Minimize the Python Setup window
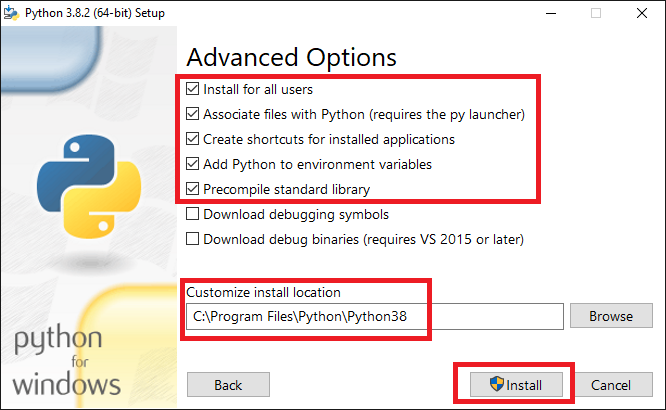Screen dimensions: 666x410 pyautogui.click(x=550, y=13)
